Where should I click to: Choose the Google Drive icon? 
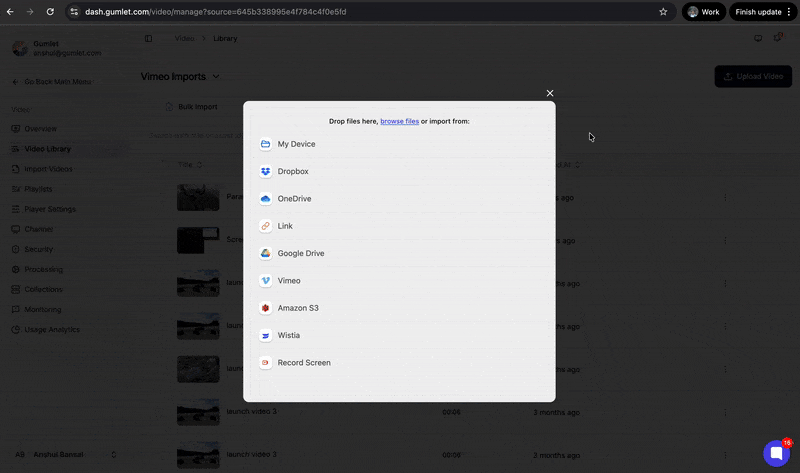coord(266,254)
